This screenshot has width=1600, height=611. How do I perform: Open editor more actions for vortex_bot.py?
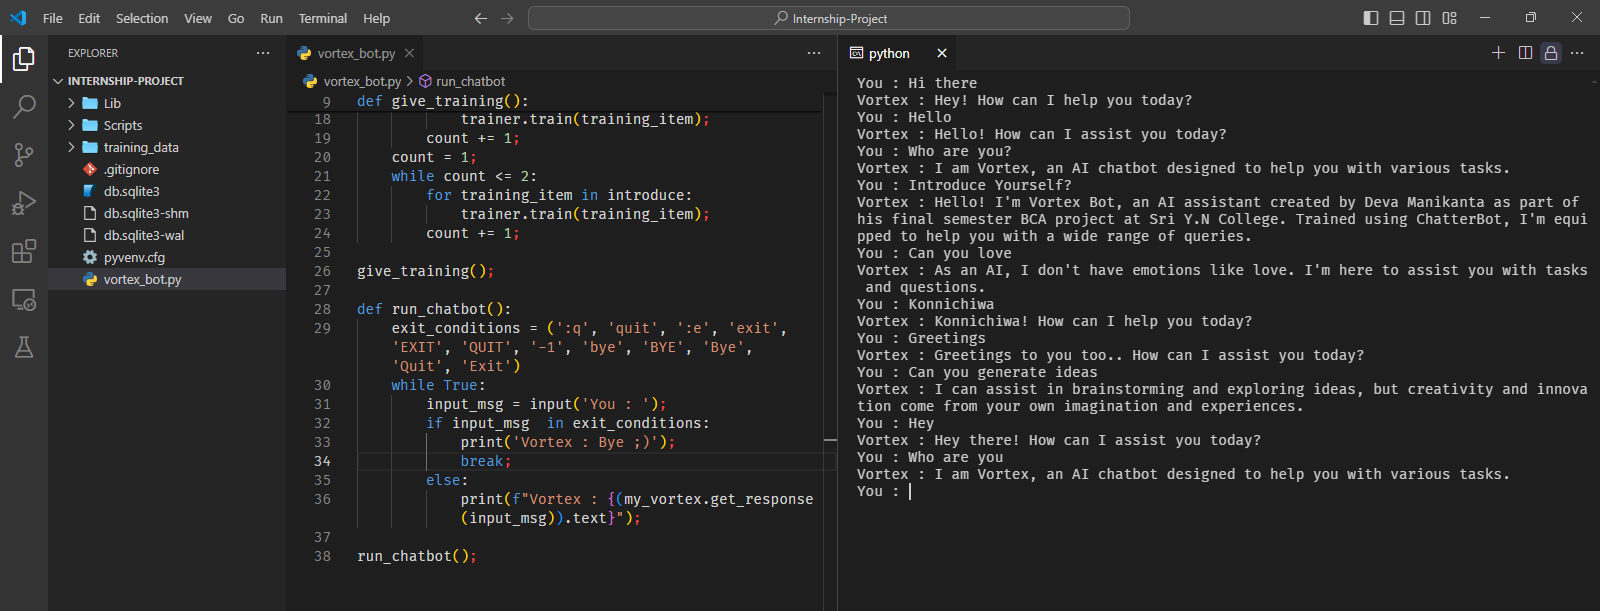(814, 53)
